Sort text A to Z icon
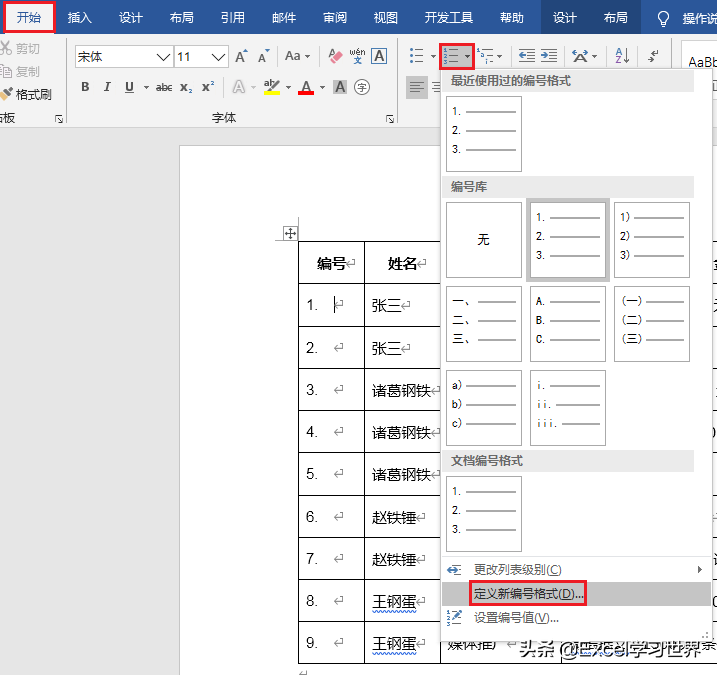The height and width of the screenshot is (675, 717). click(x=622, y=56)
